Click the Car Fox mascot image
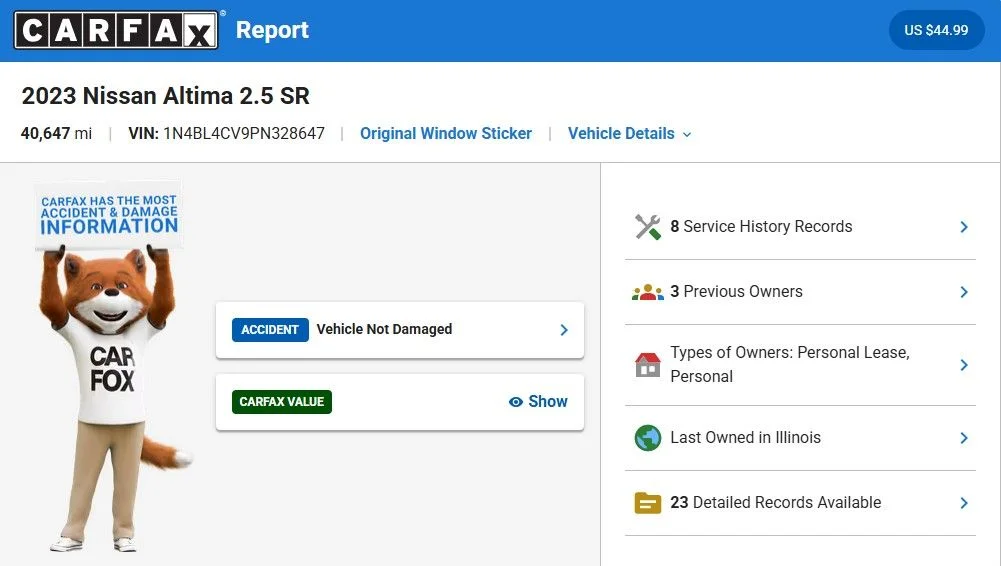The width and height of the screenshot is (1001, 566). tap(110, 367)
